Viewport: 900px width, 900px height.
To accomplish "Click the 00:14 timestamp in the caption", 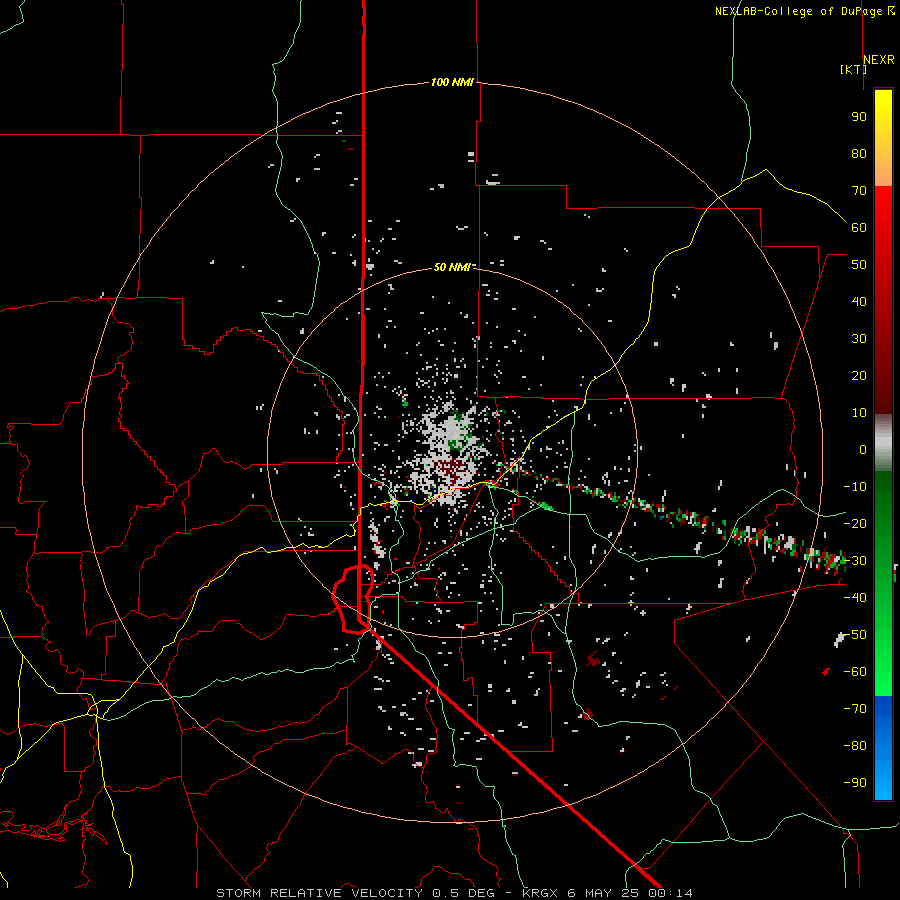I will (670, 893).
